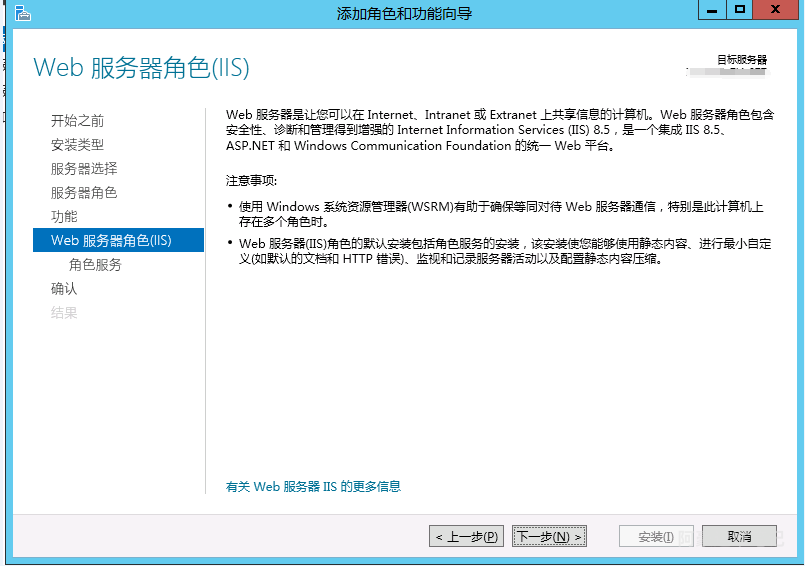805x566 pixels.
Task: Click the disabled 安装(I) button
Action: tap(656, 537)
